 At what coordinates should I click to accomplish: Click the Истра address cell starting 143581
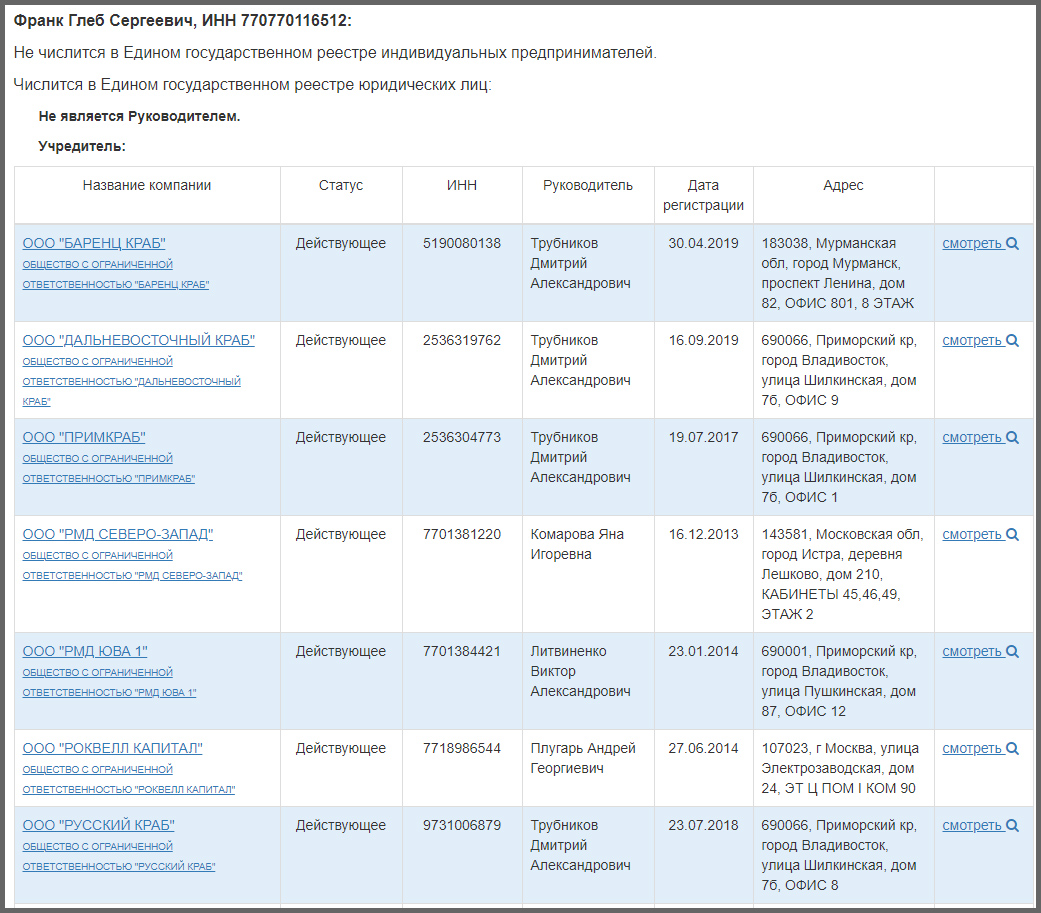[x=842, y=574]
